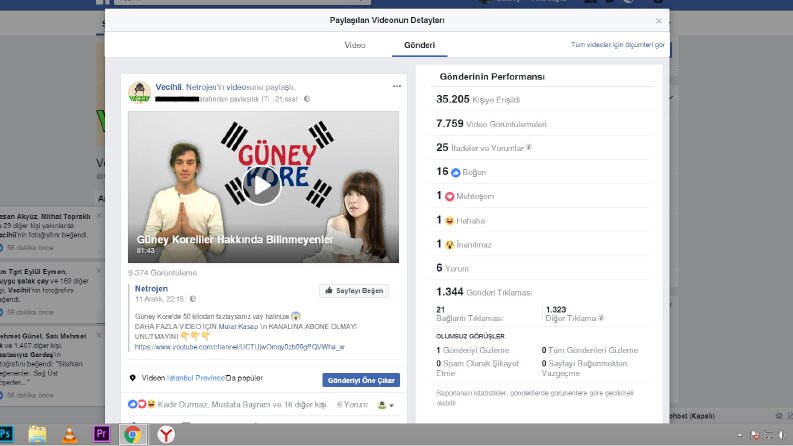Launch VLC media player from taskbar
793x446 pixels.
69,434
